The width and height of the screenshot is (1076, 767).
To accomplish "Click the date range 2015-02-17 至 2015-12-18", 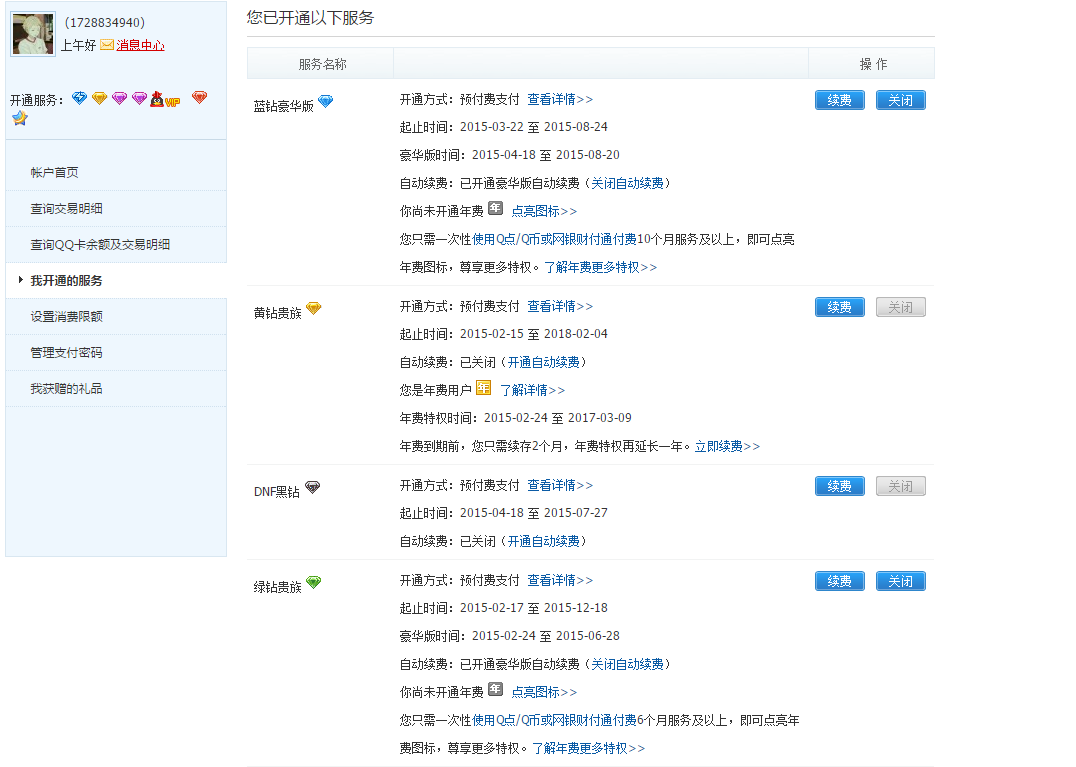I will point(534,608).
